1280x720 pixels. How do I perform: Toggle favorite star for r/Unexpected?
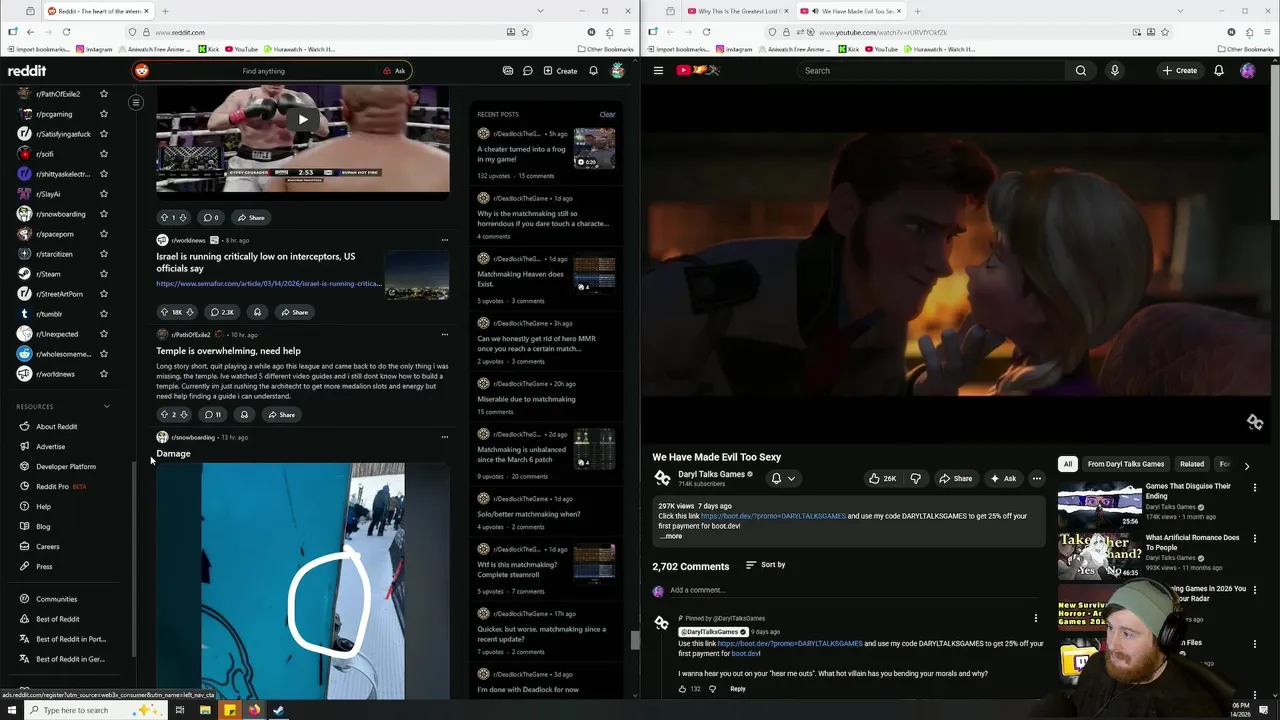(103, 334)
